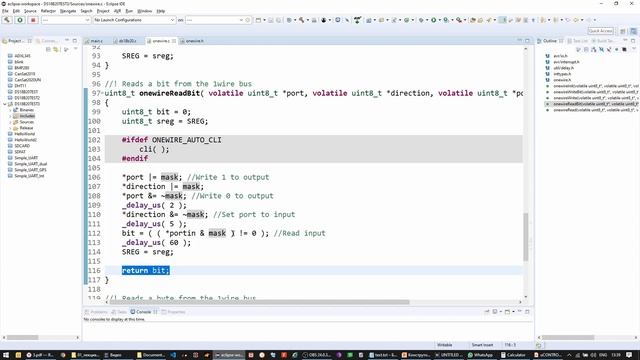
Task: Open the Outline view menu arrow
Action: 634,49
